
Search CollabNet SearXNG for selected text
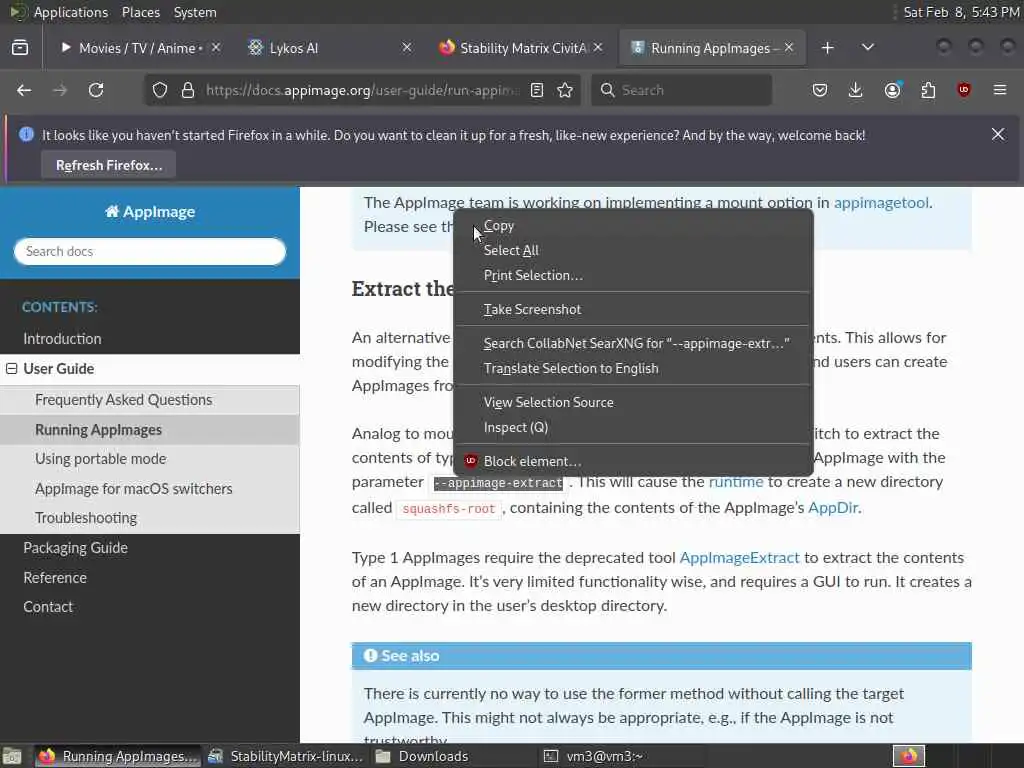(633, 344)
